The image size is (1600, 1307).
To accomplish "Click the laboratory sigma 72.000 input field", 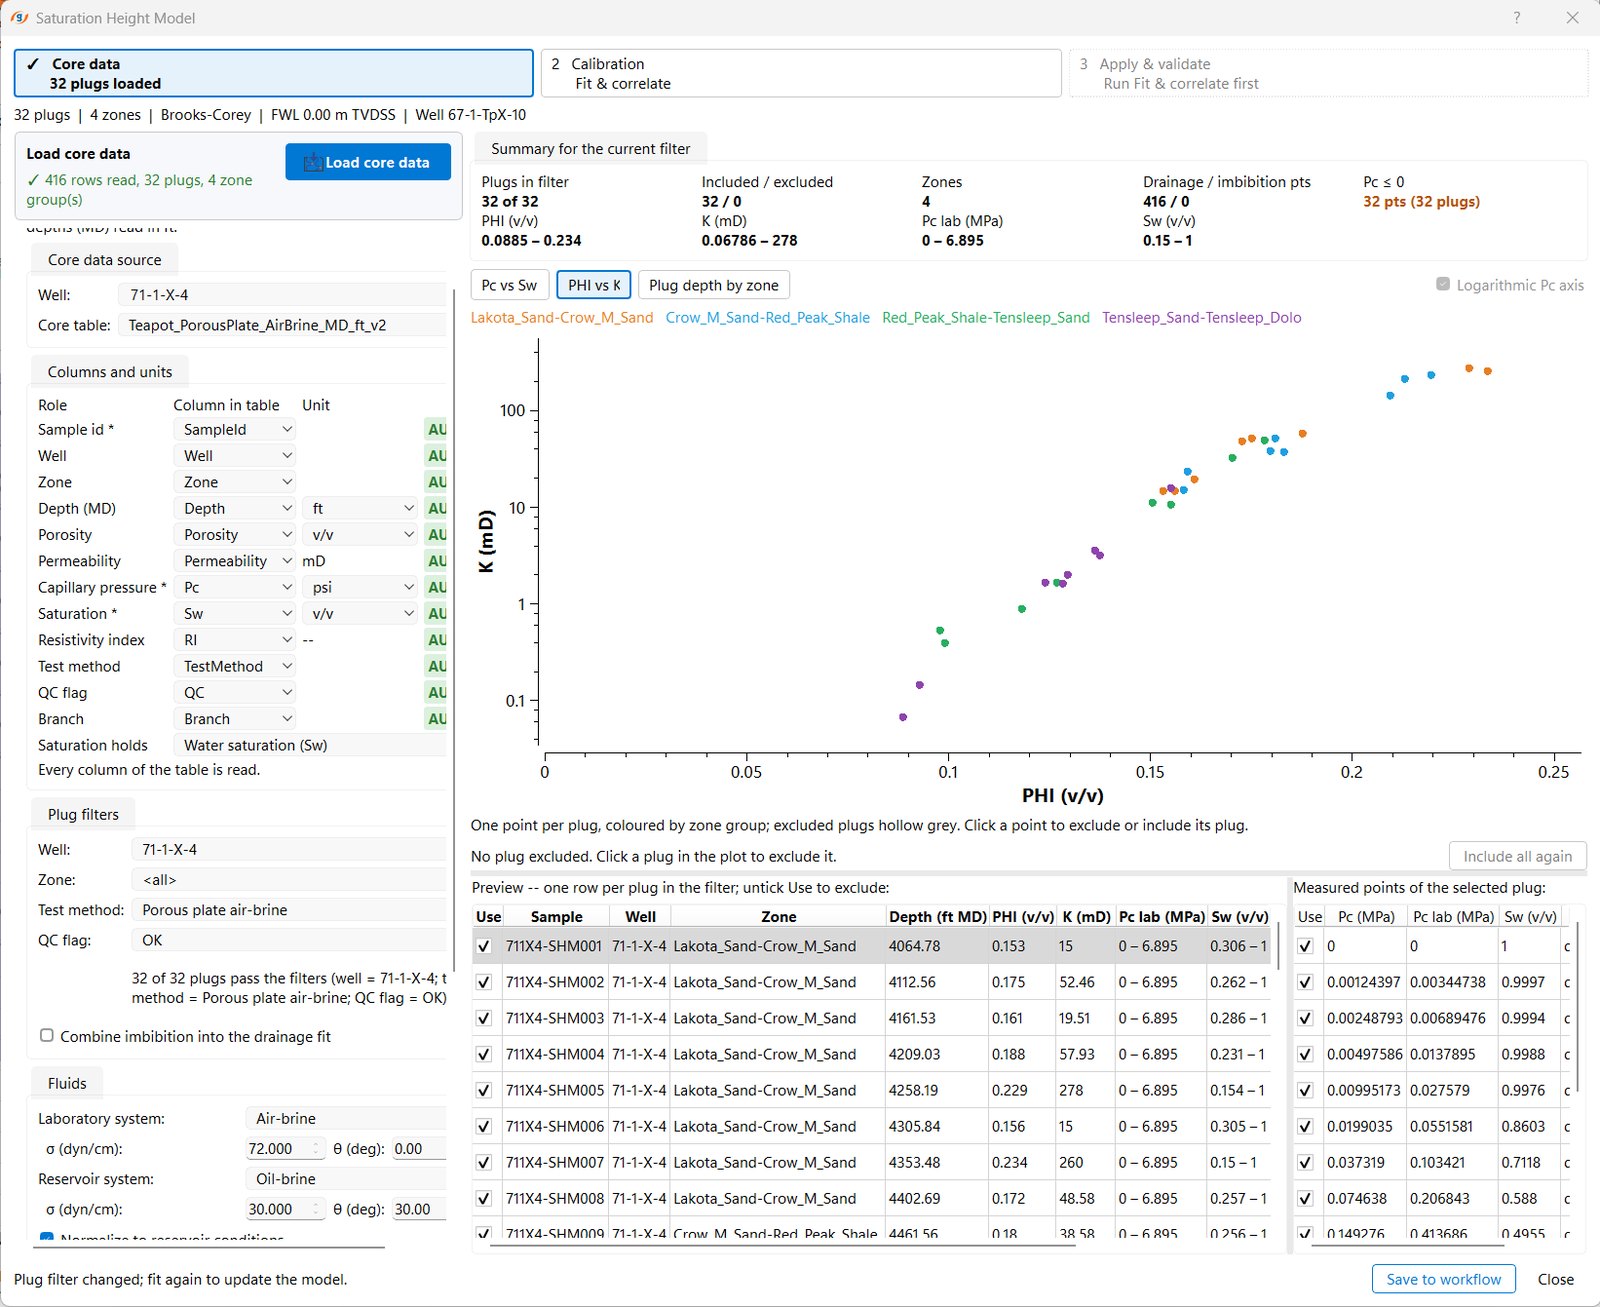I will (x=286, y=1149).
